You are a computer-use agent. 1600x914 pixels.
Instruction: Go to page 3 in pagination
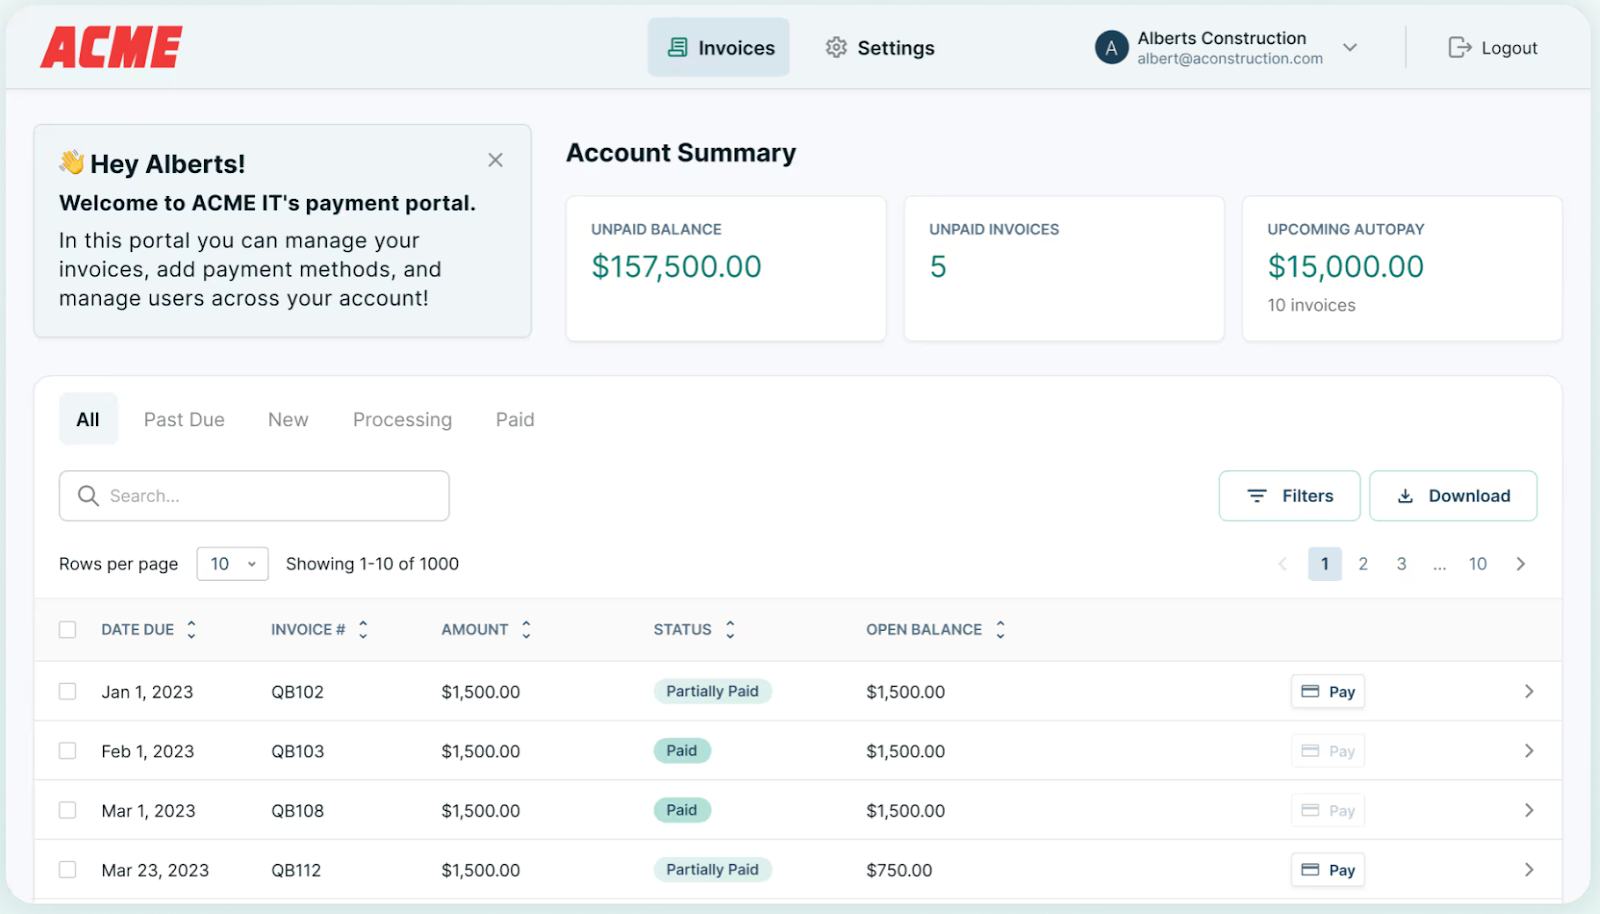(1402, 564)
